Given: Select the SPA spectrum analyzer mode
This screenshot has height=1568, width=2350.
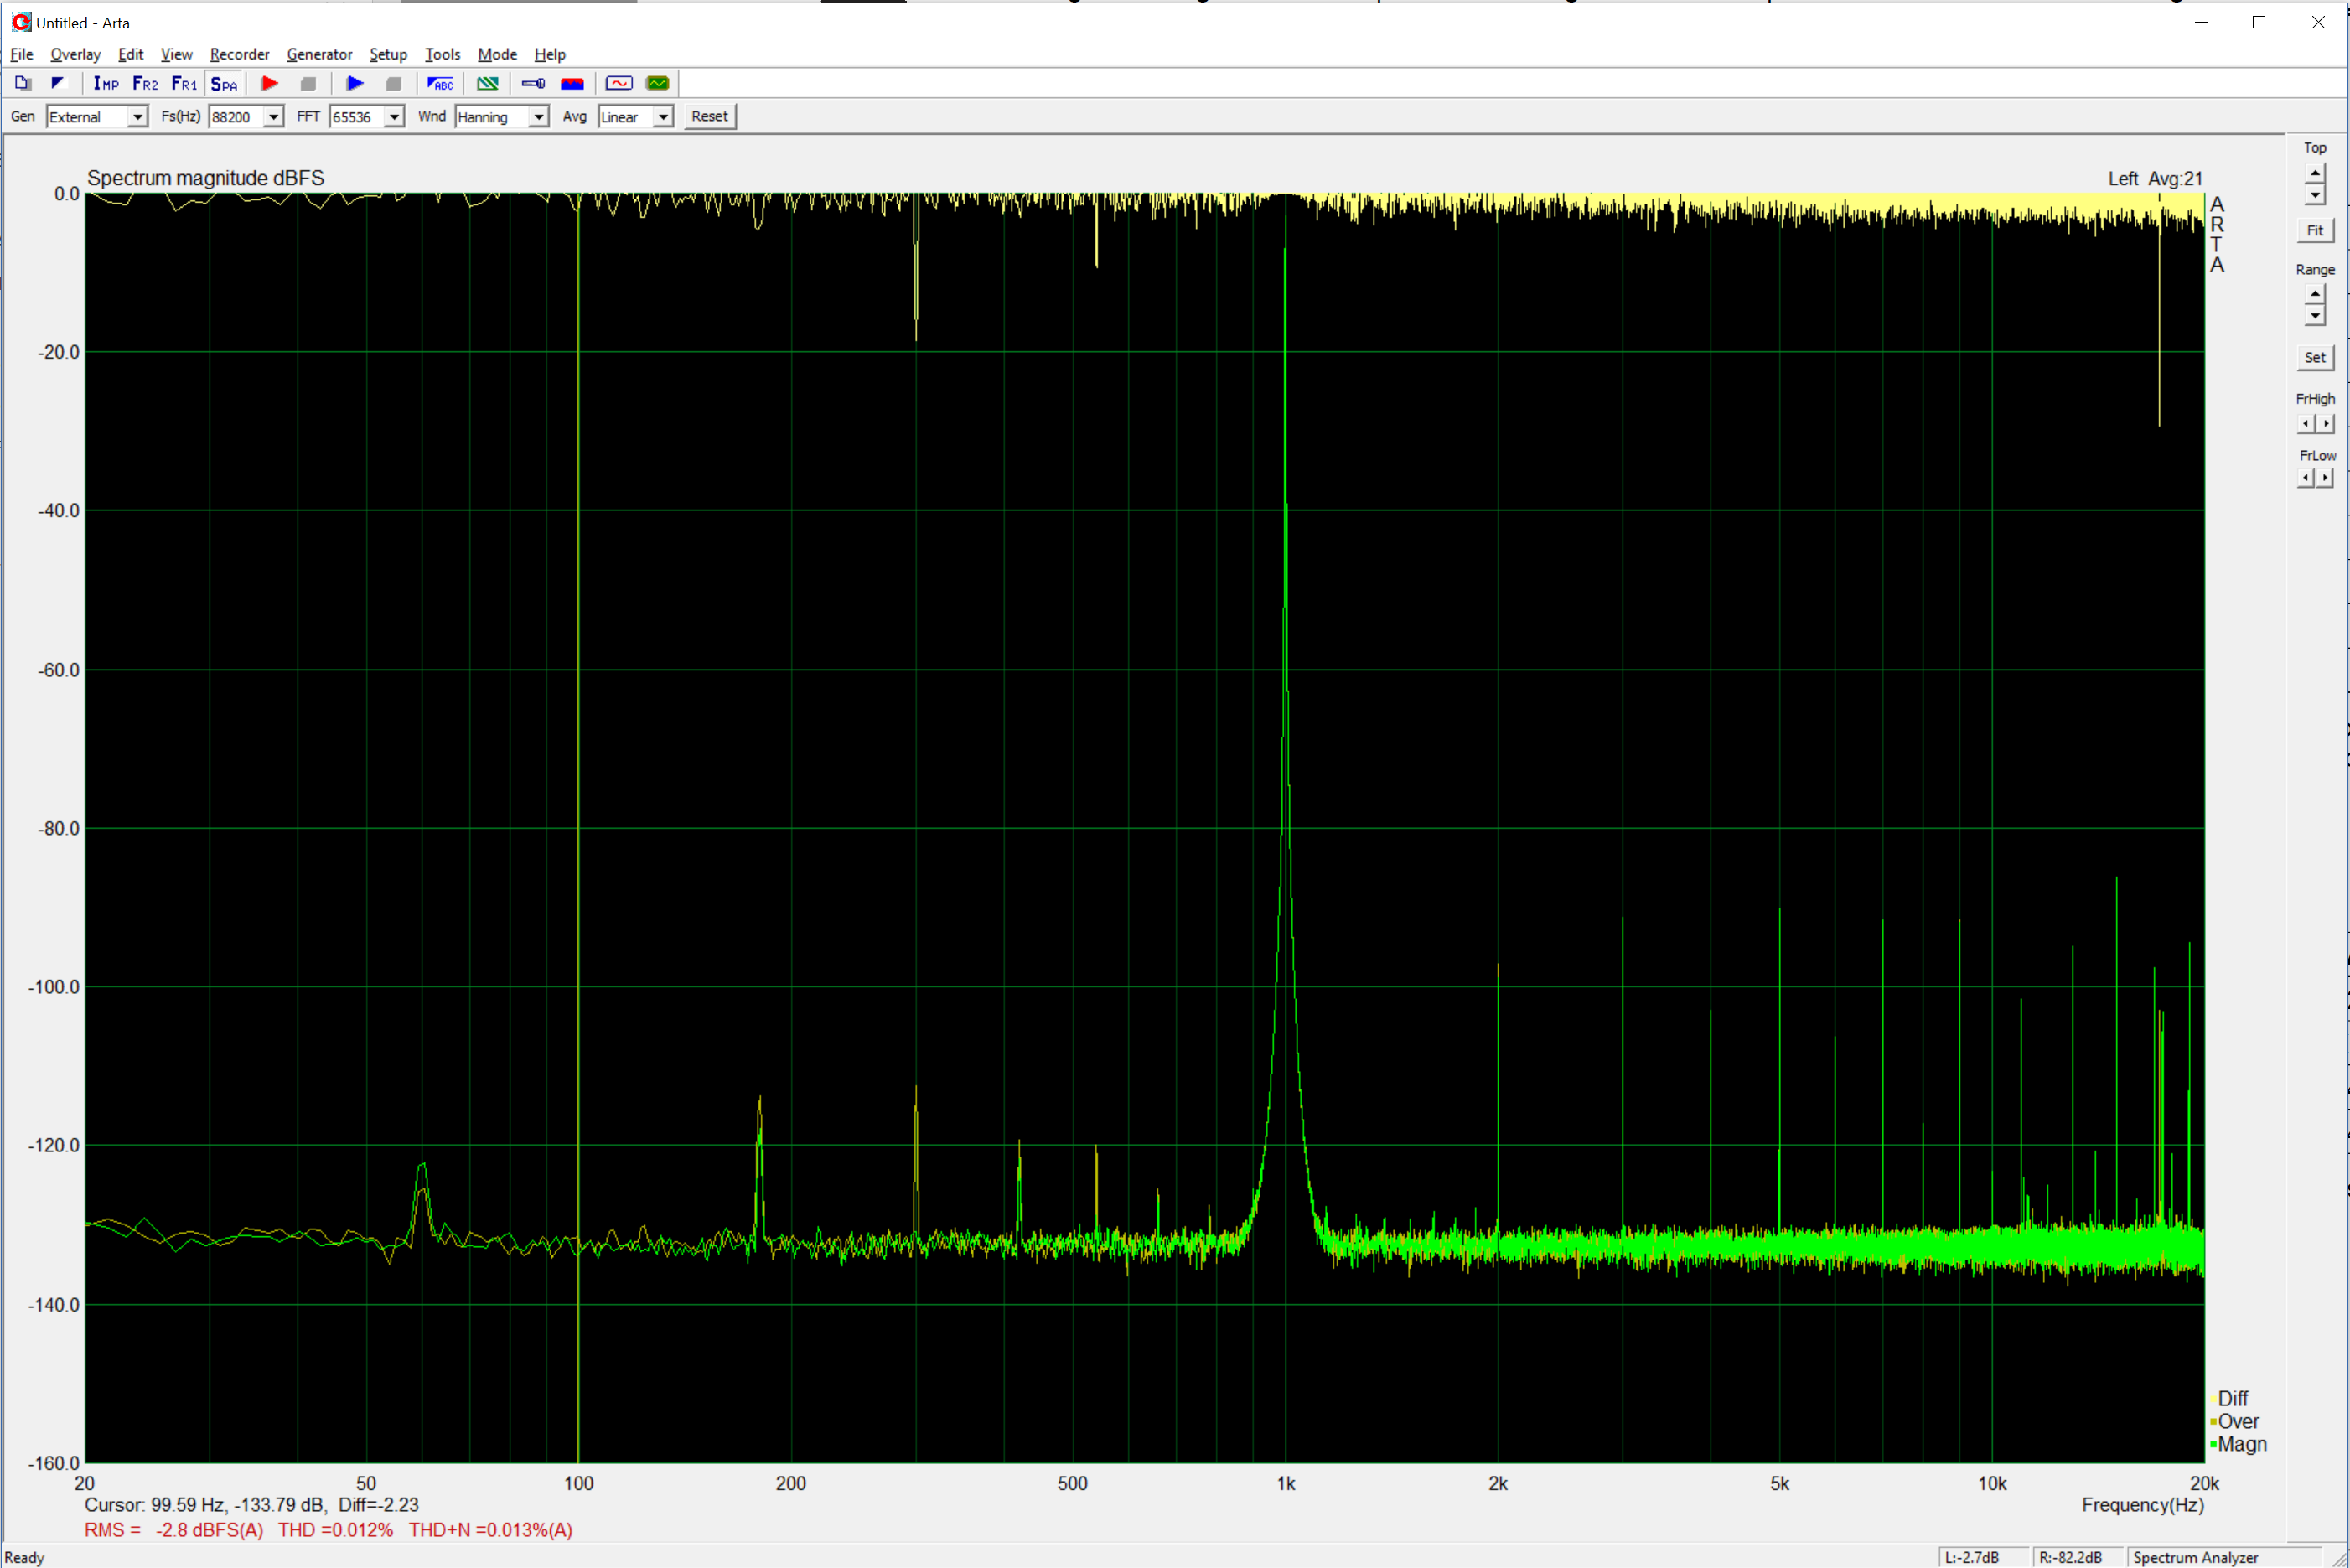Looking at the screenshot, I should pos(224,84).
